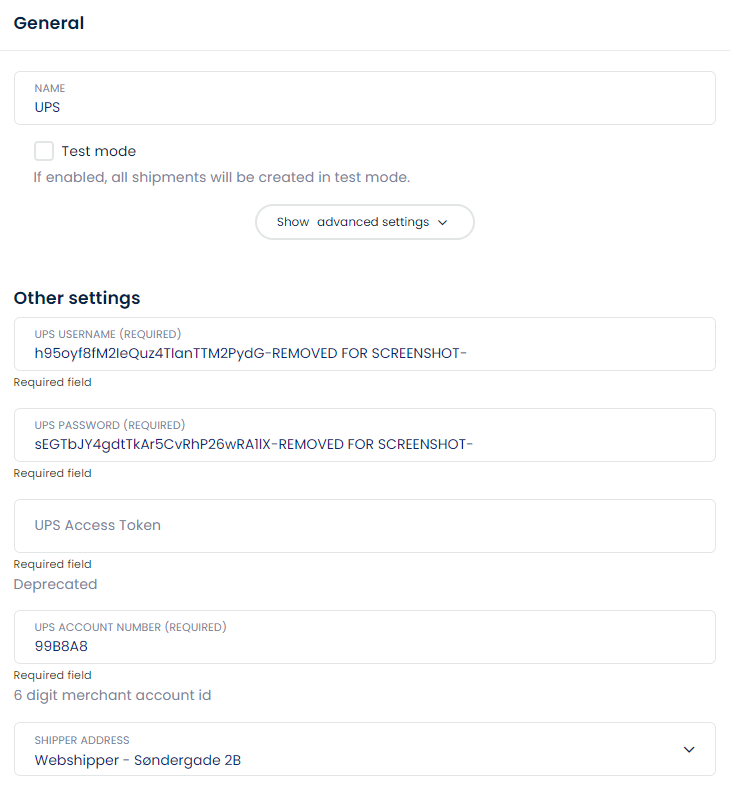Screen dimensions: 730x799
Task: Select the empty UPS Access Token field
Action: pos(365,526)
